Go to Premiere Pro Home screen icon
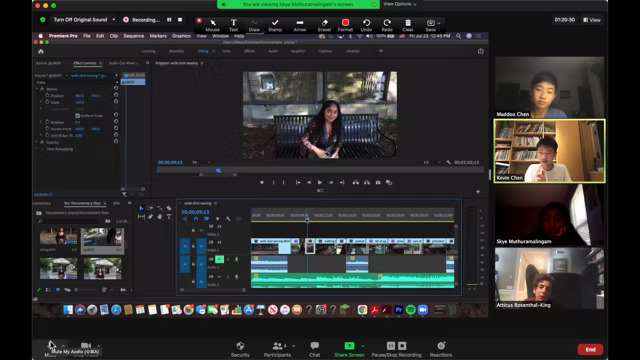 41,51
